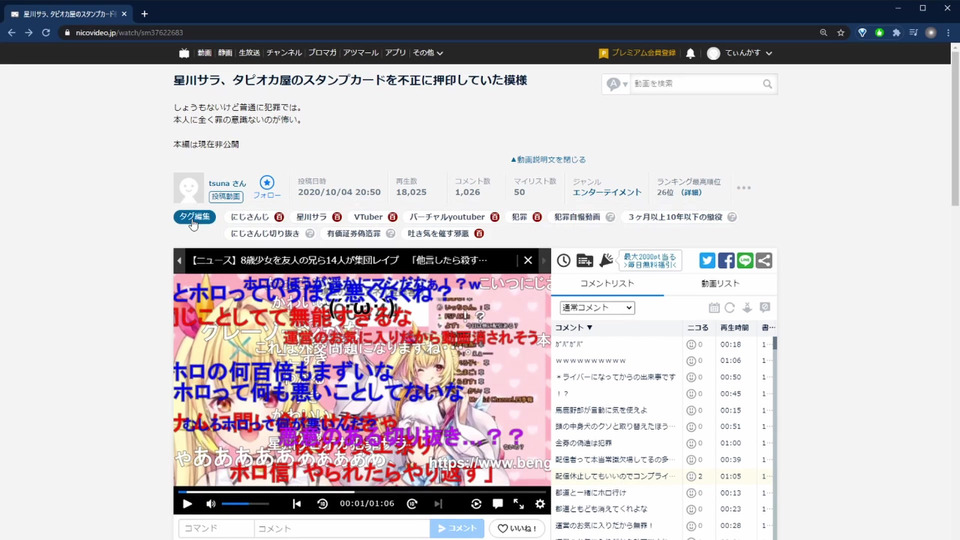Click the watch later clock icon
This screenshot has width=960, height=540.
tap(564, 260)
